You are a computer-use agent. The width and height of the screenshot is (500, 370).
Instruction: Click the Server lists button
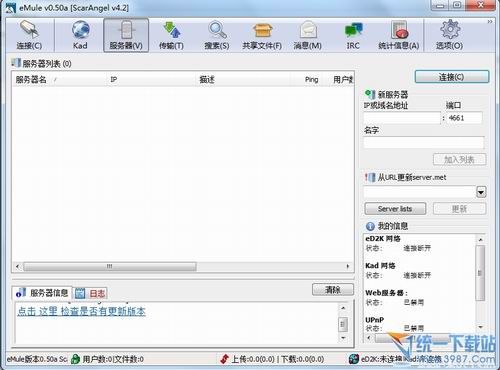395,209
